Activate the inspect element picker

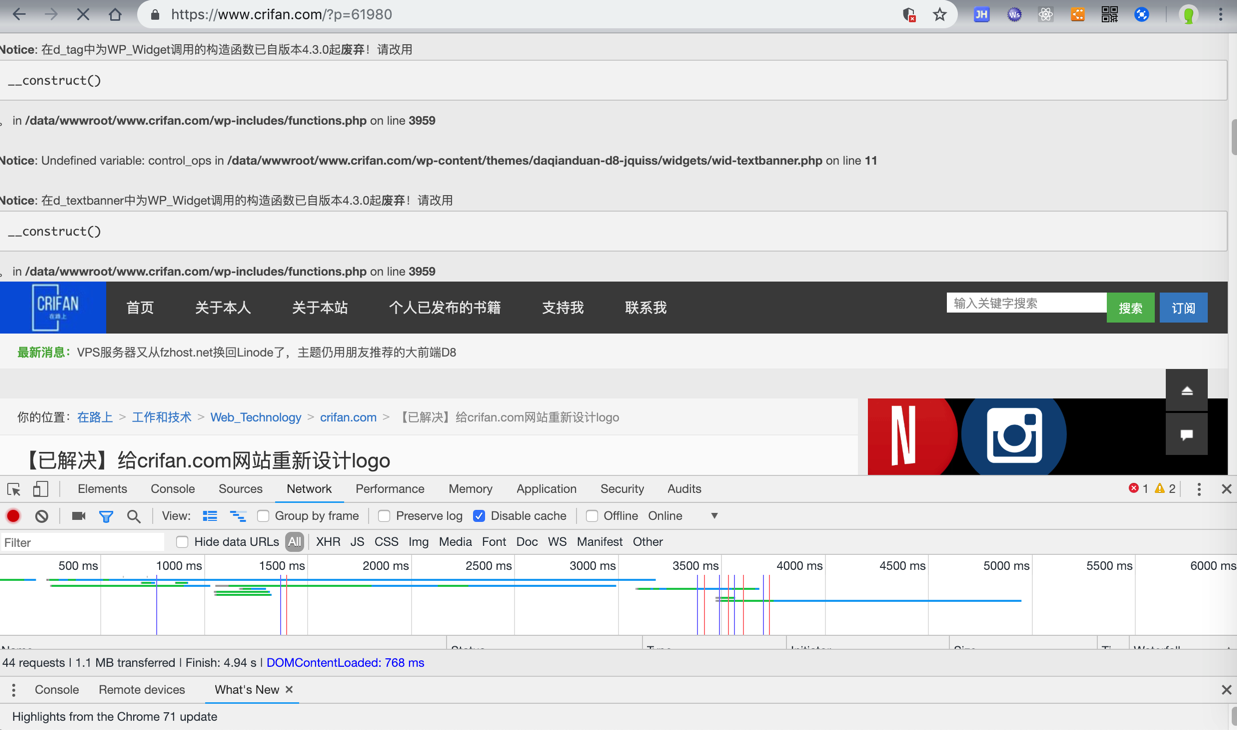[14, 489]
